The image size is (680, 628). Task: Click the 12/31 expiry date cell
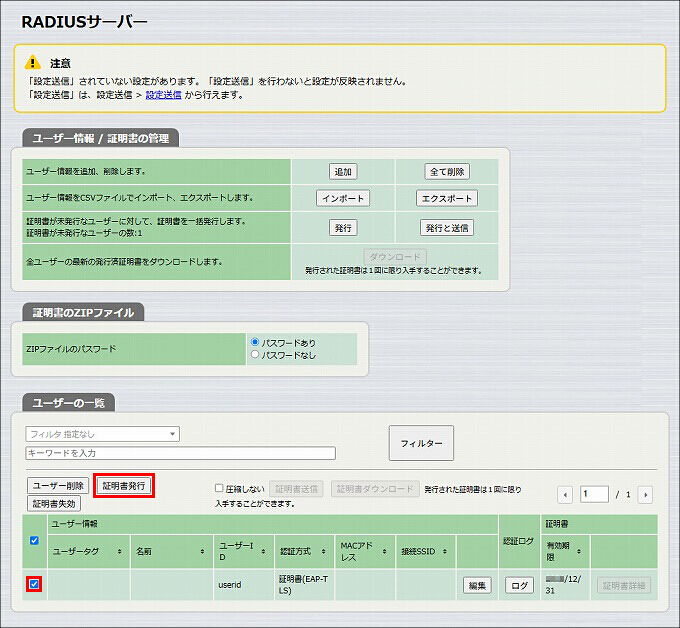click(564, 584)
